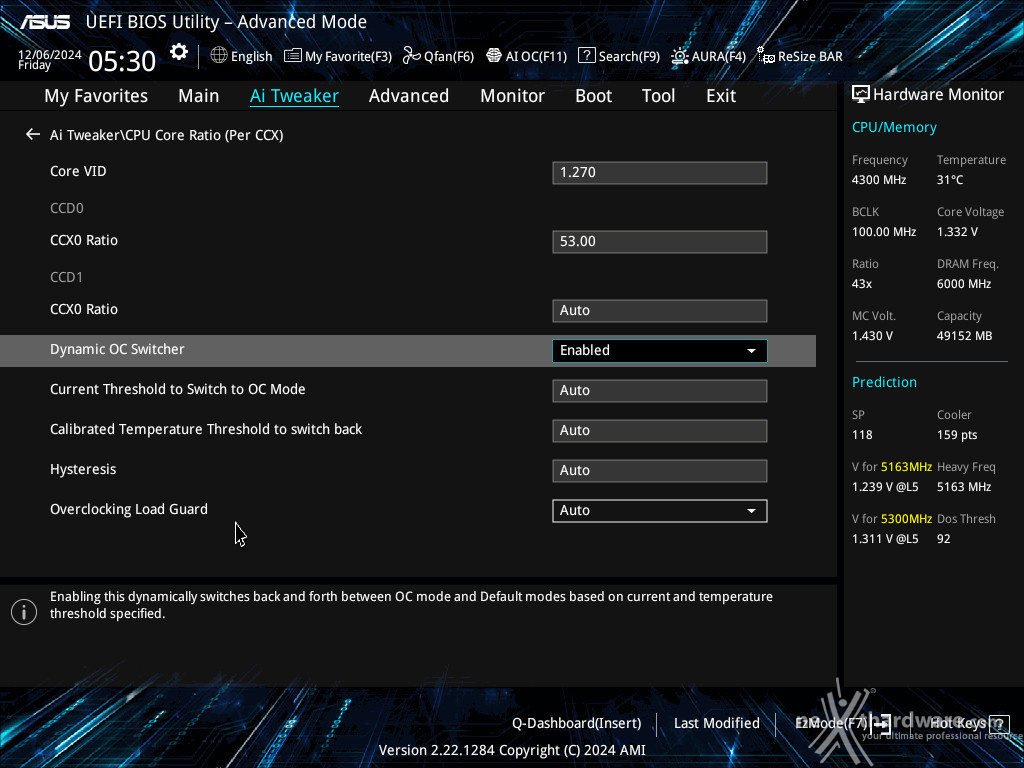
Task: Click the 1.239 V @L5 prediction value
Action: pos(885,487)
